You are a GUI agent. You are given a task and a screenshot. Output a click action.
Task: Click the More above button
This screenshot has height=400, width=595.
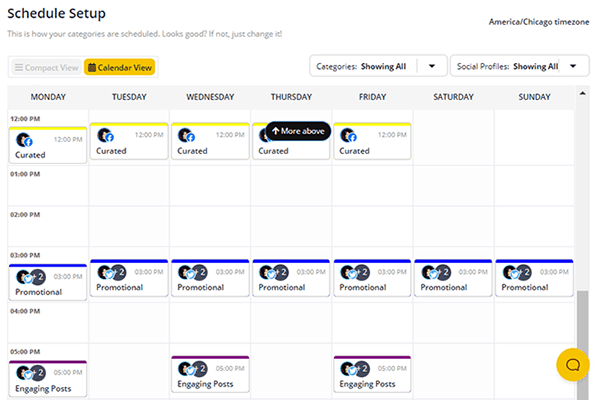298,131
